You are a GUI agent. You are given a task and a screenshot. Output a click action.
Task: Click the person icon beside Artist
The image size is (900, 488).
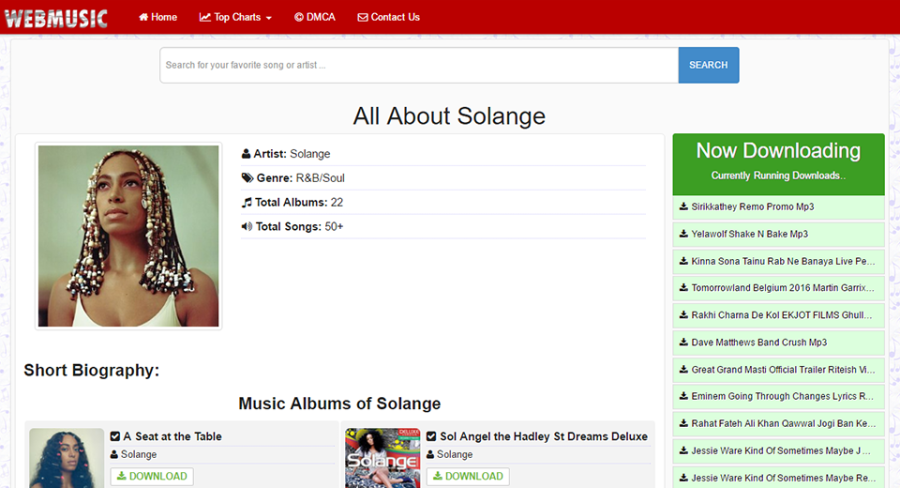click(x=246, y=154)
